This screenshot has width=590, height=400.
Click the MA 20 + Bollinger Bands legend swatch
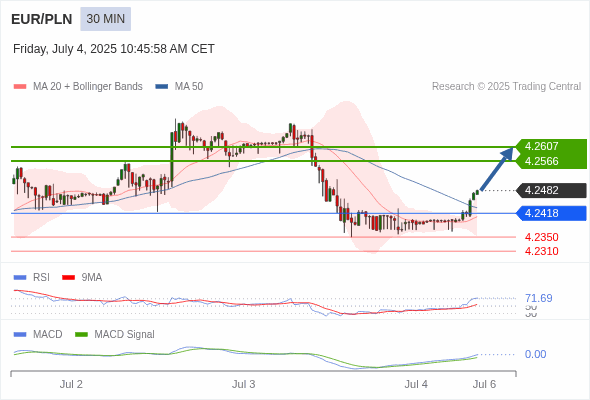point(20,87)
